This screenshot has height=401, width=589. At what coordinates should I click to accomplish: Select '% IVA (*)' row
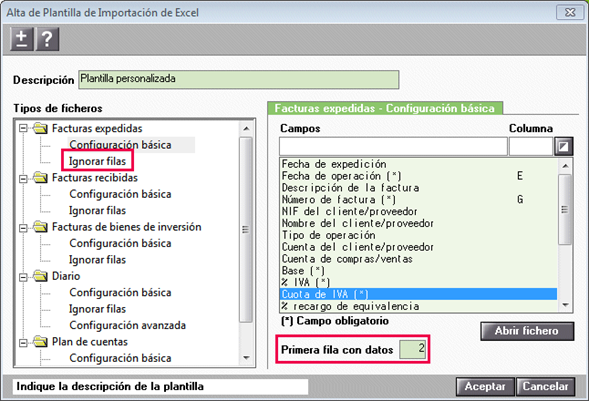(418, 282)
